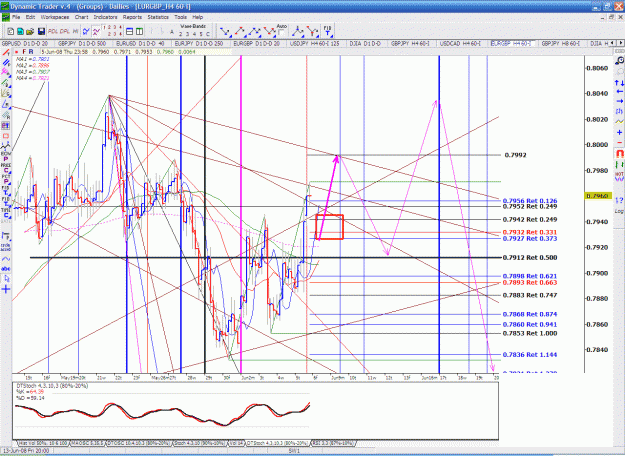
Task: Select the three-point swing wave tool
Action: 254,31
